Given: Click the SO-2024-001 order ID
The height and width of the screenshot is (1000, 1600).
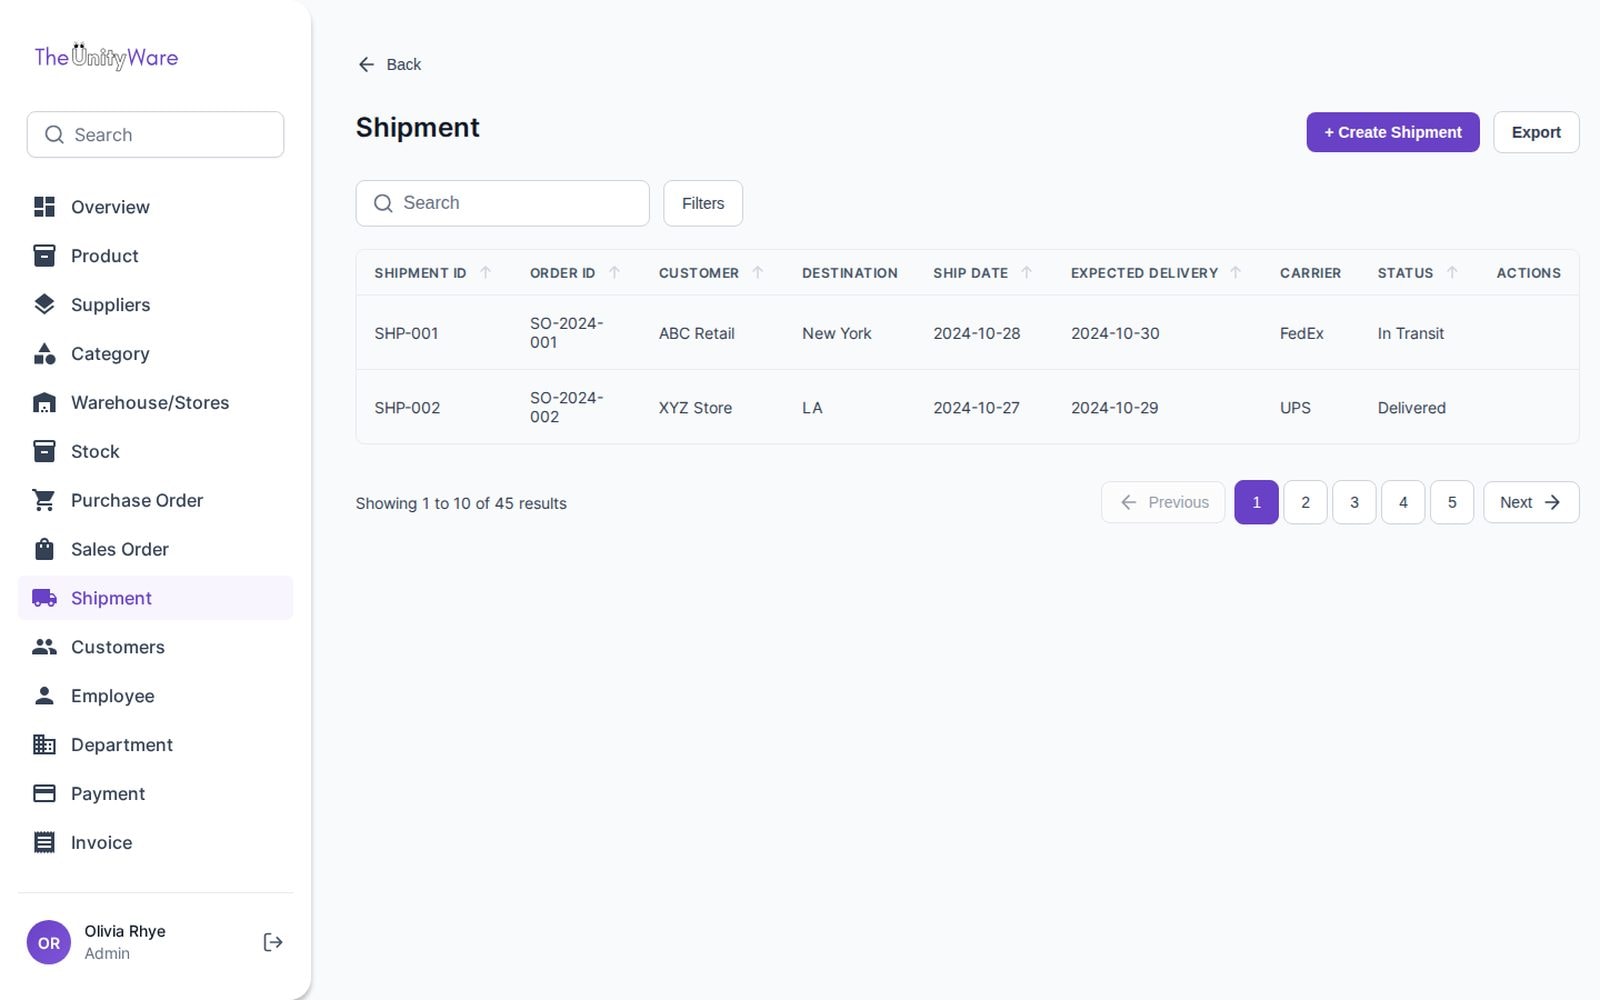Looking at the screenshot, I should click(566, 333).
